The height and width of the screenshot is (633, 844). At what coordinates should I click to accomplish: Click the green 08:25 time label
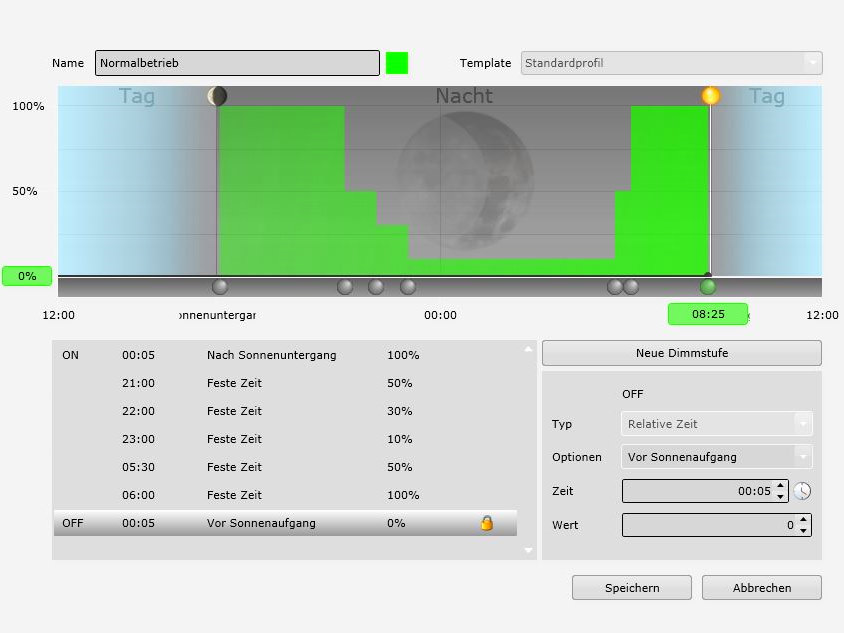[708, 314]
